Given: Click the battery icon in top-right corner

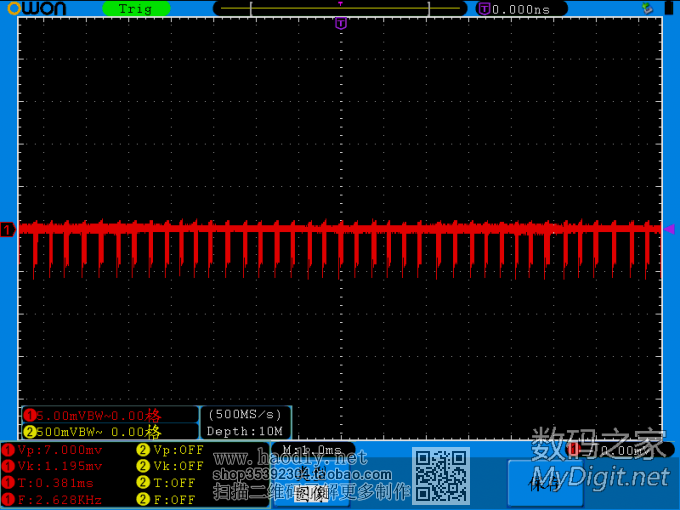Looking at the screenshot, I should tap(667, 9).
